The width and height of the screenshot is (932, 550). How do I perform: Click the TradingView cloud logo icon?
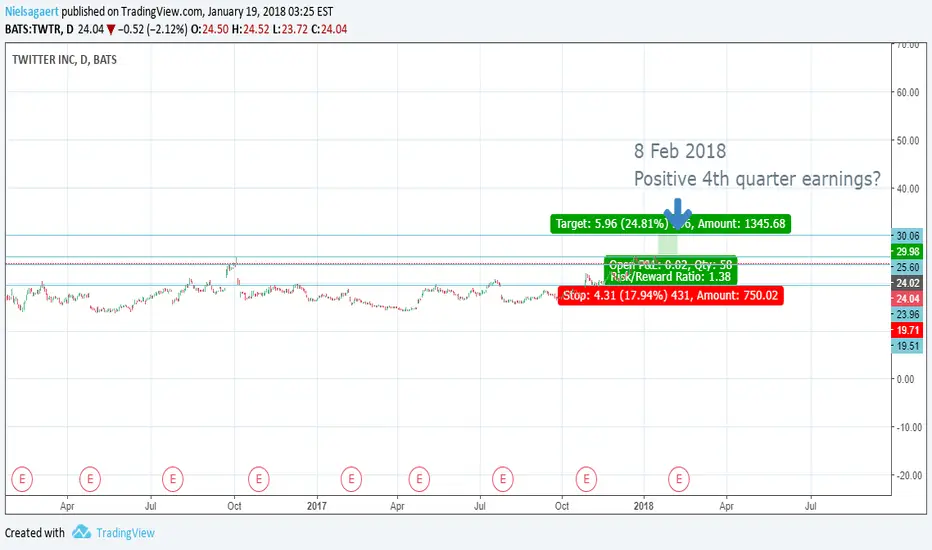[x=81, y=532]
